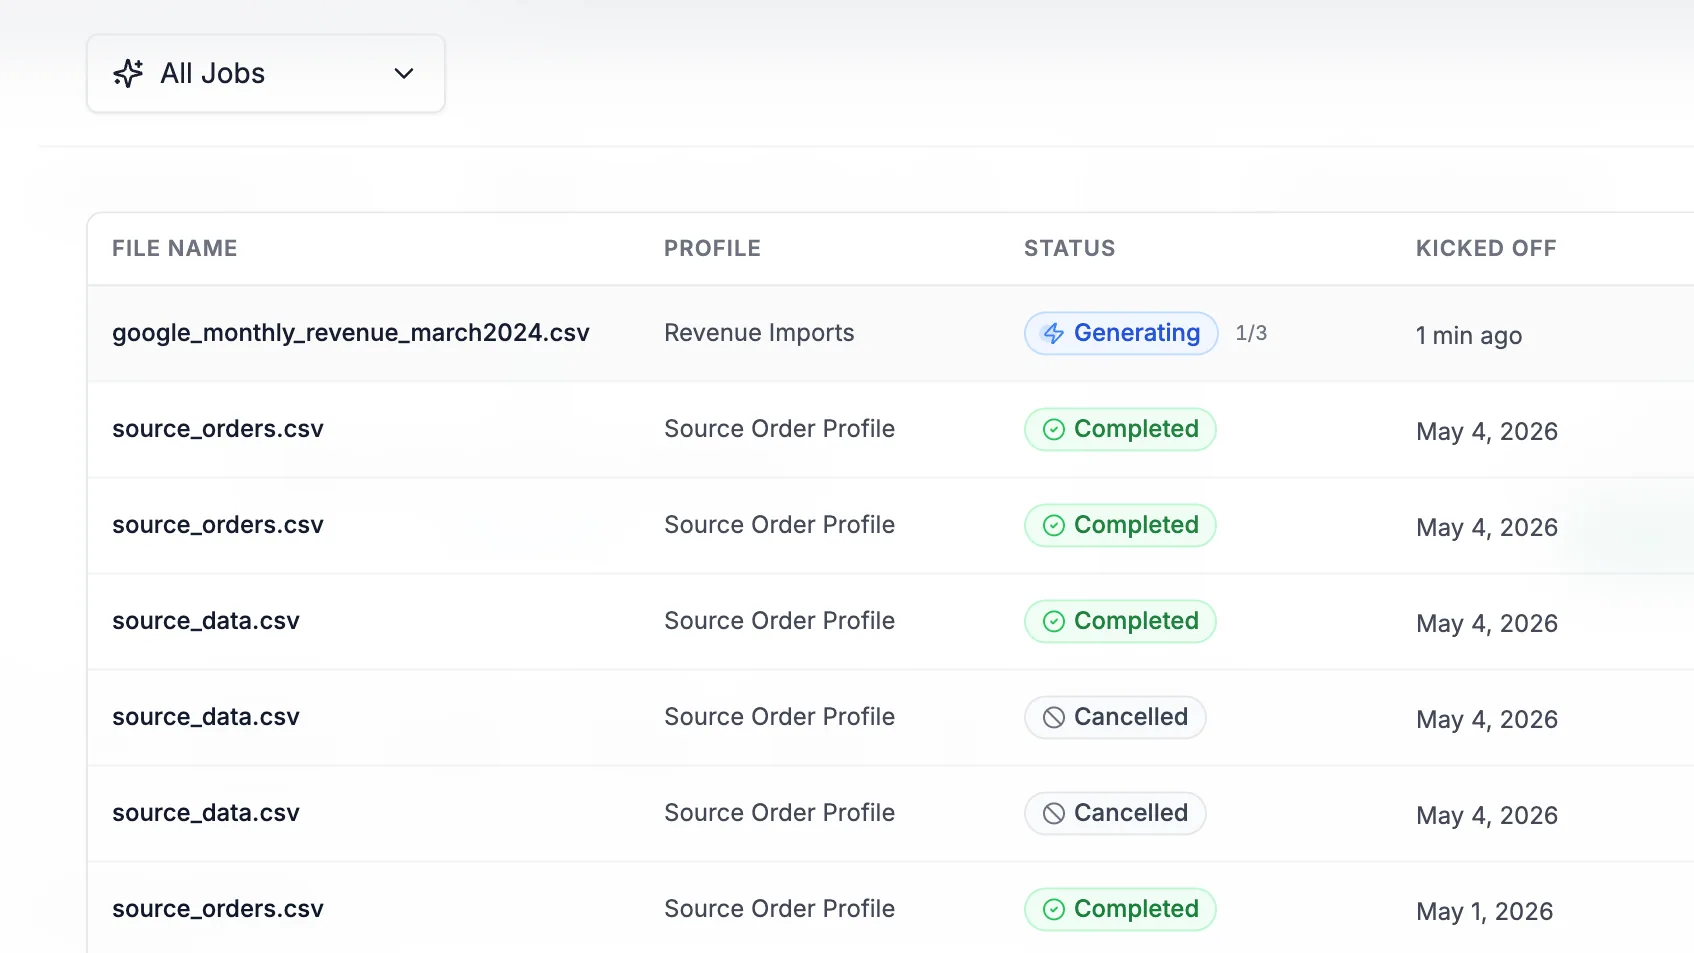The image size is (1694, 953).
Task: Open google_monthly_revenue_march2024.csv job row
Action: point(890,333)
